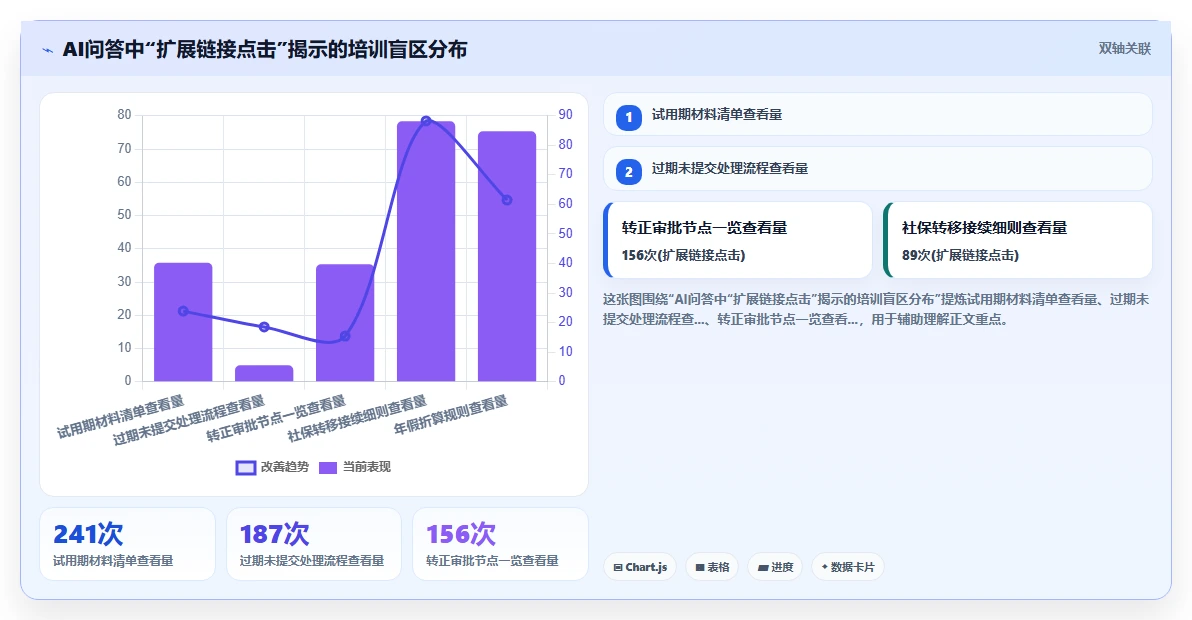Click the lightning icon beside the title
Viewport: 1192px width, 620px height.
click(48, 50)
